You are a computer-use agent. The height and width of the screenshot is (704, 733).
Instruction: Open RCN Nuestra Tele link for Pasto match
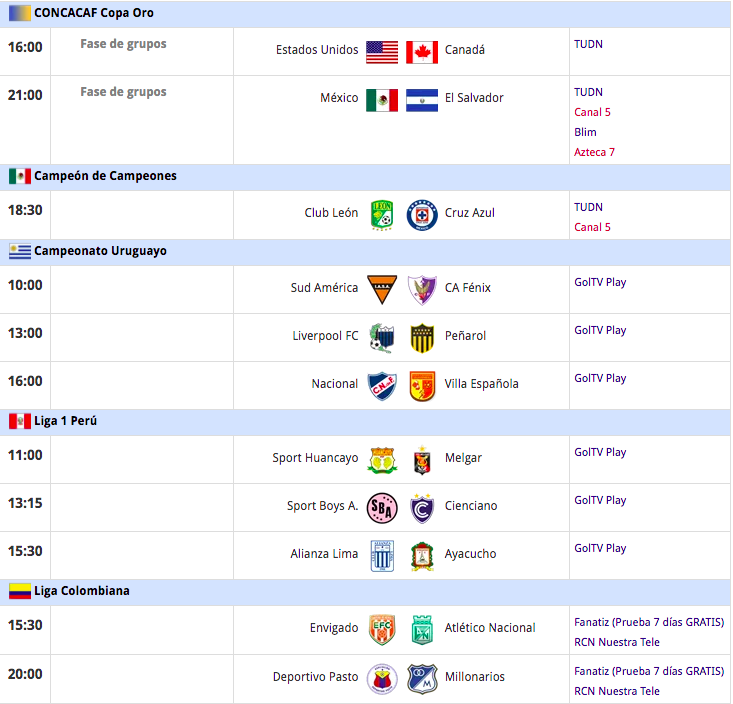point(616,691)
